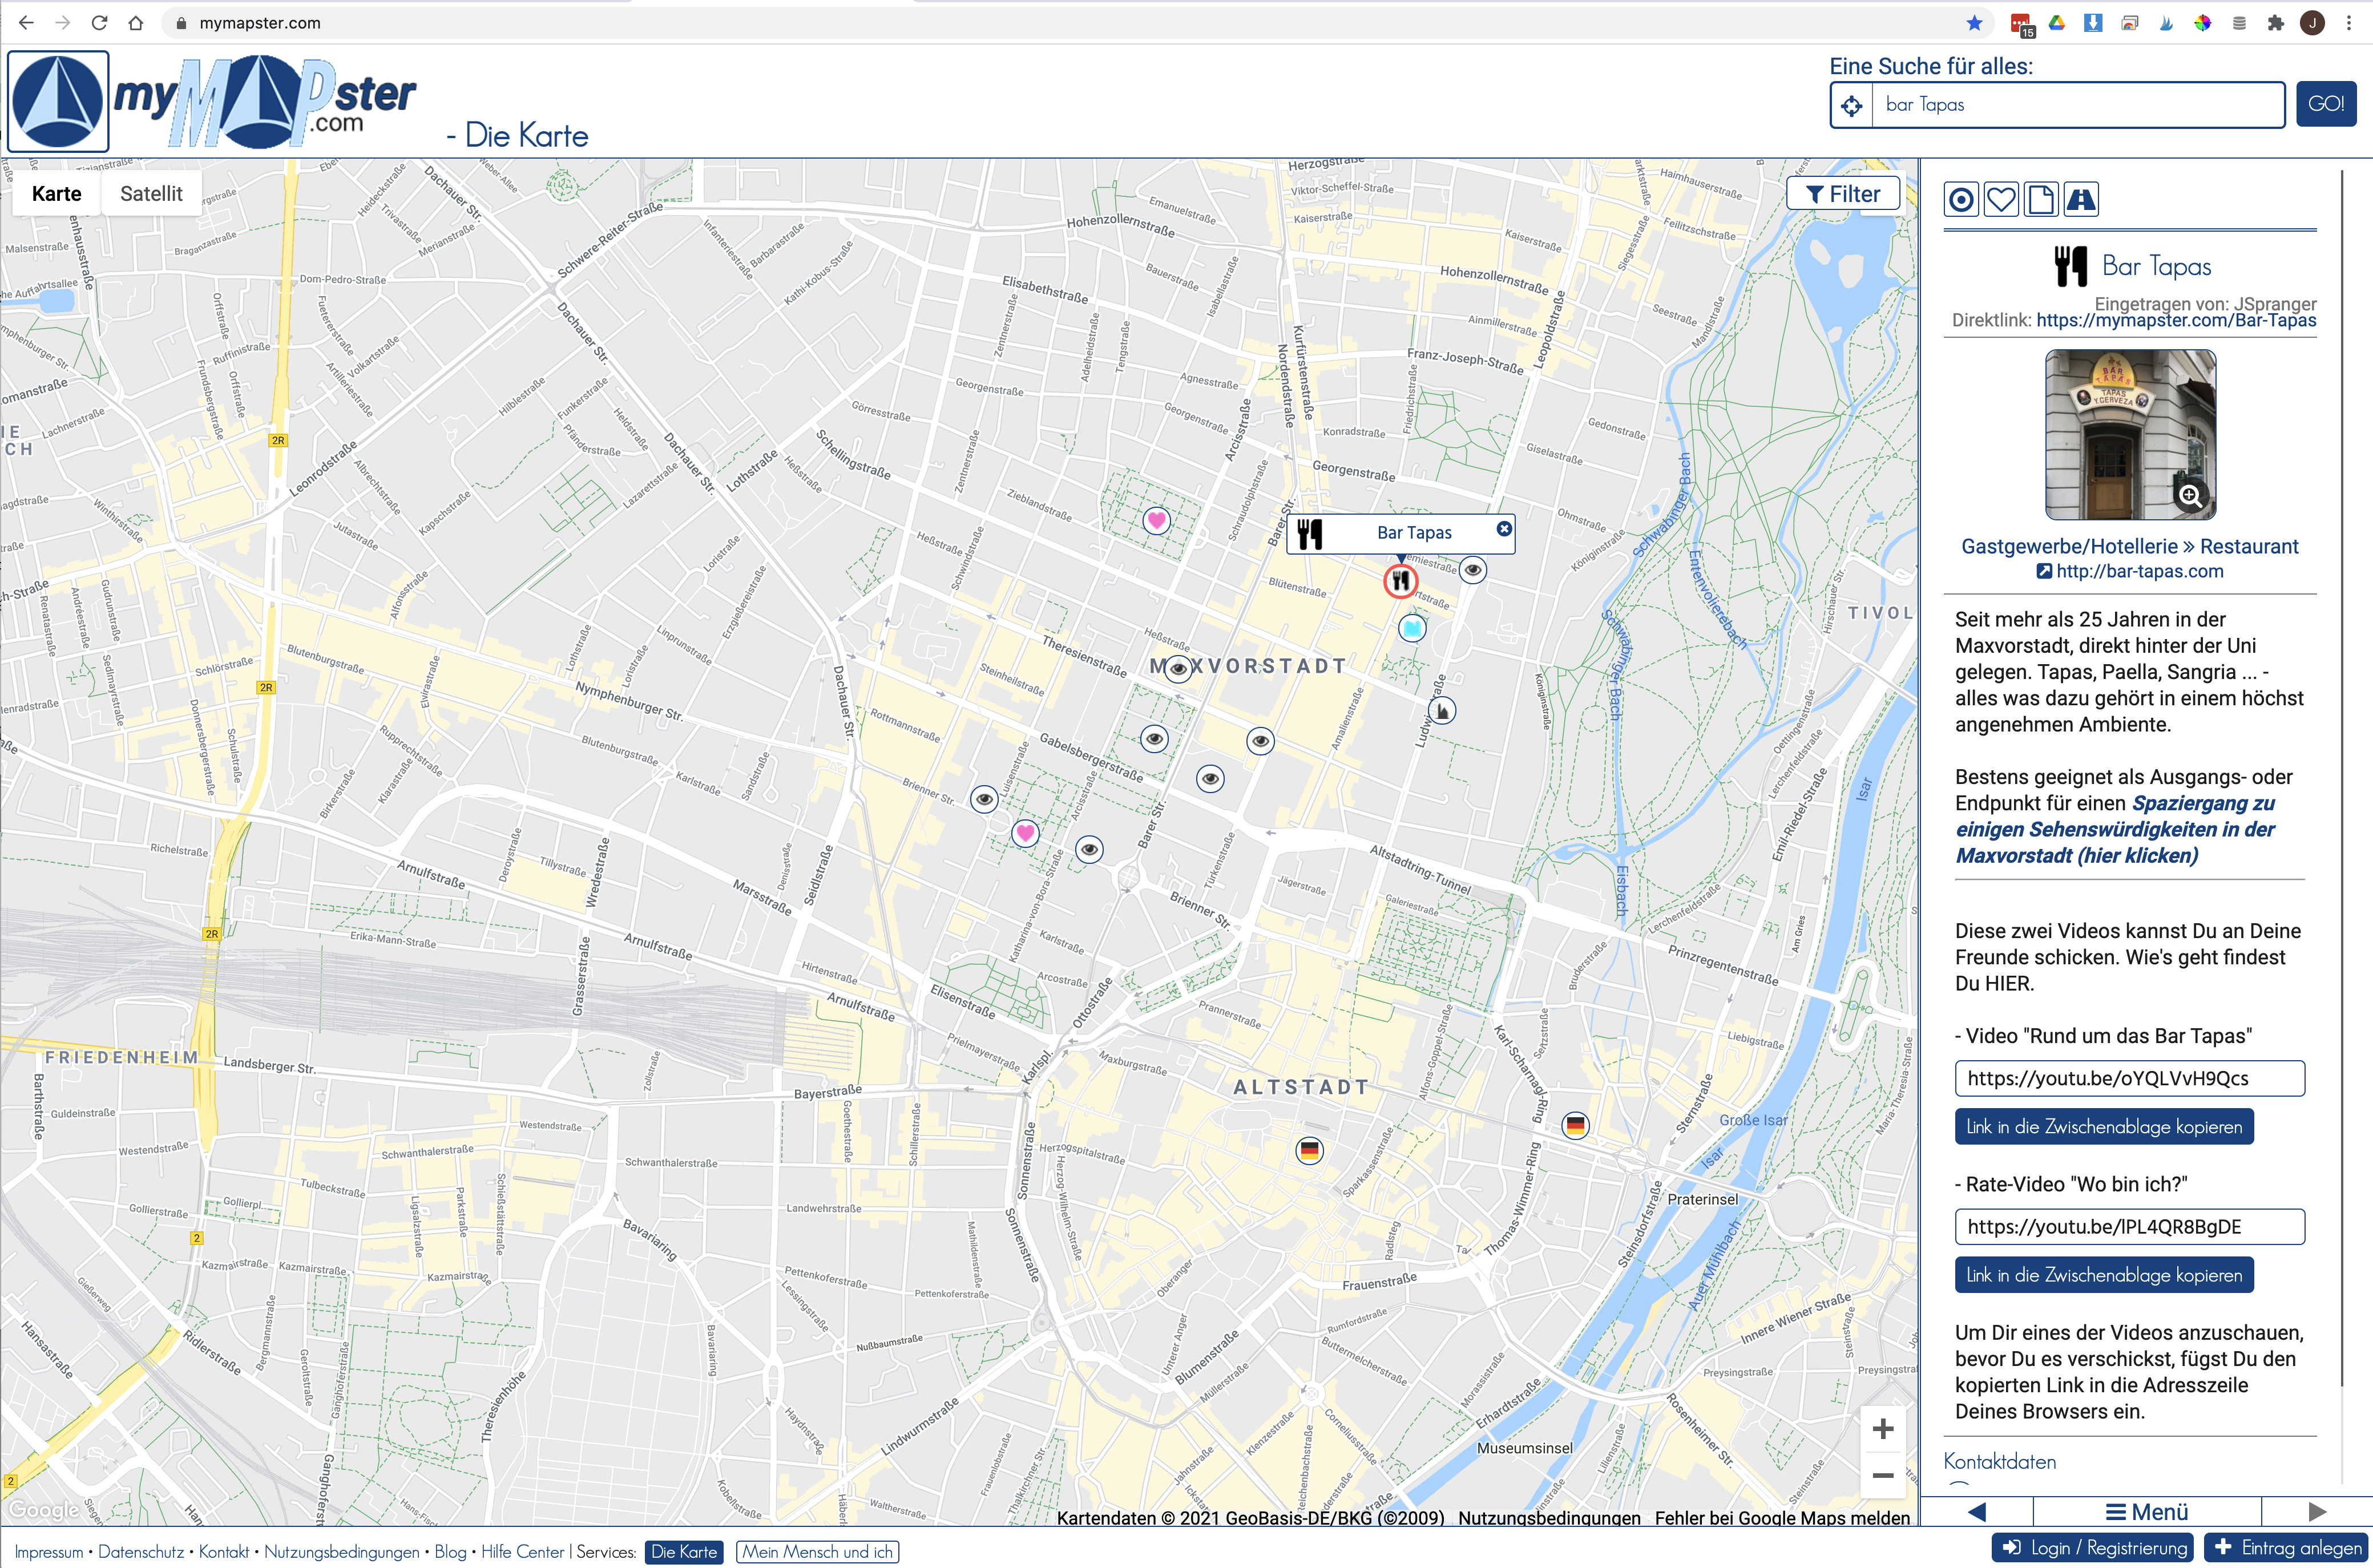
Task: Open the Kontakt footer link
Action: (x=224, y=1552)
